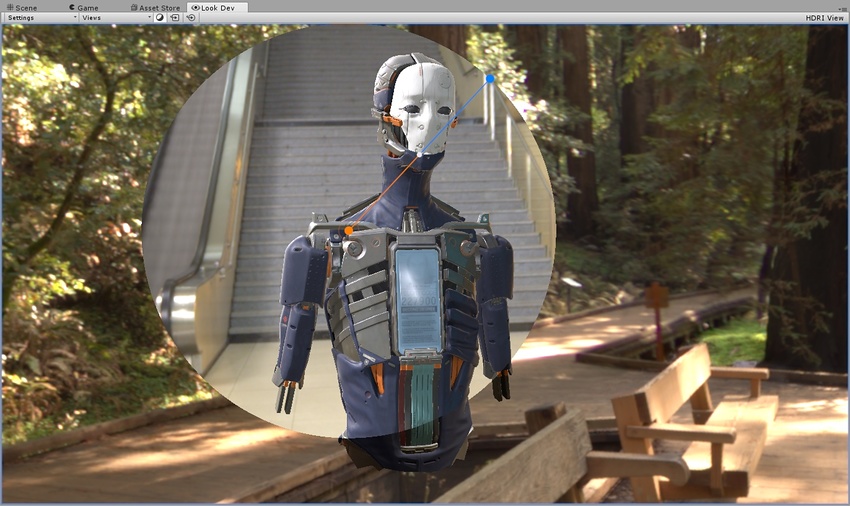Open the Settings dropdown
The image size is (850, 506).
pyautogui.click(x=40, y=18)
